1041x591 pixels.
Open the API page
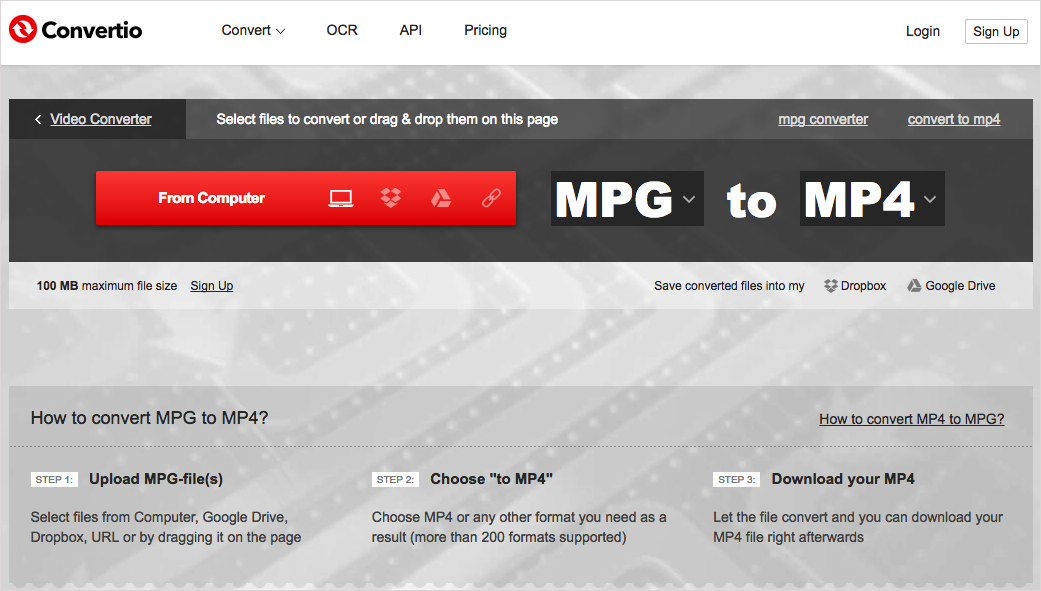click(411, 31)
